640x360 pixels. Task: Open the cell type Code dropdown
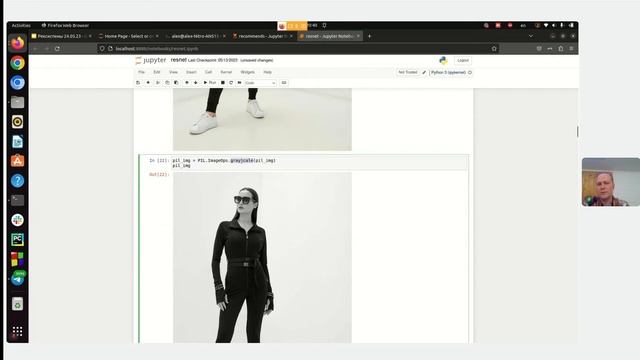click(x=260, y=83)
